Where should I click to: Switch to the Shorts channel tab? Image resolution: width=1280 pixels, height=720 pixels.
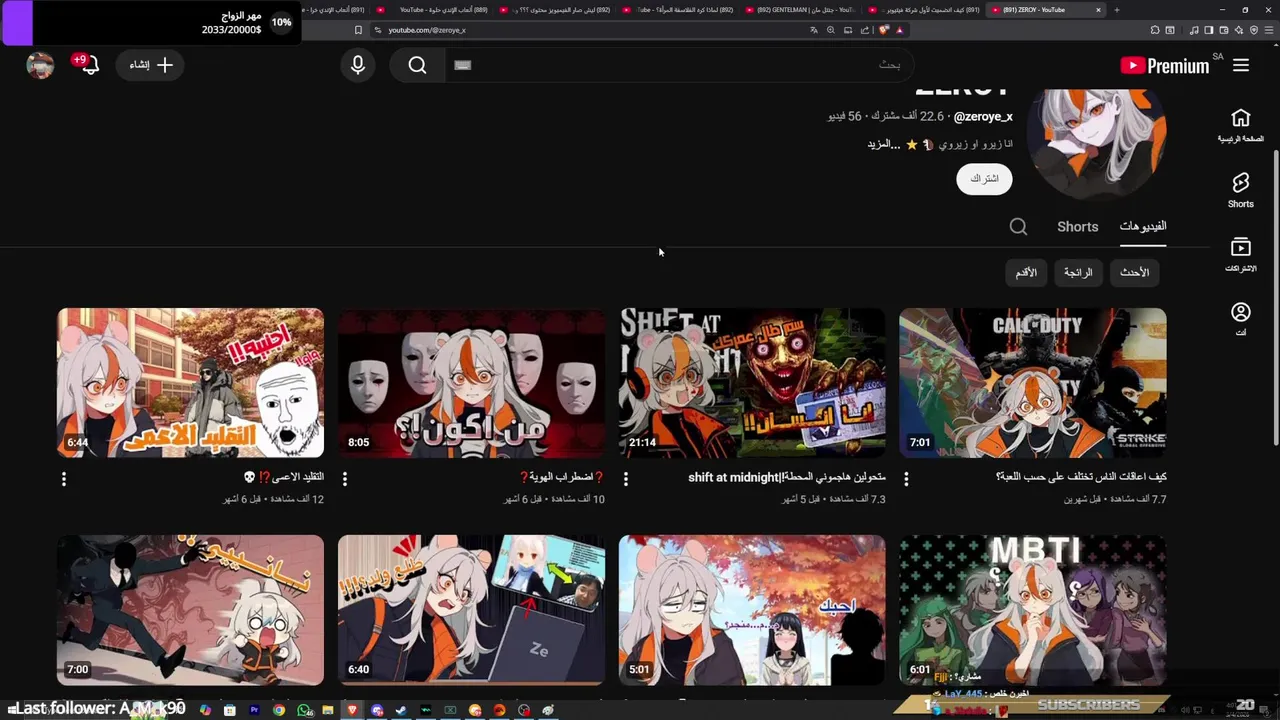click(1077, 227)
